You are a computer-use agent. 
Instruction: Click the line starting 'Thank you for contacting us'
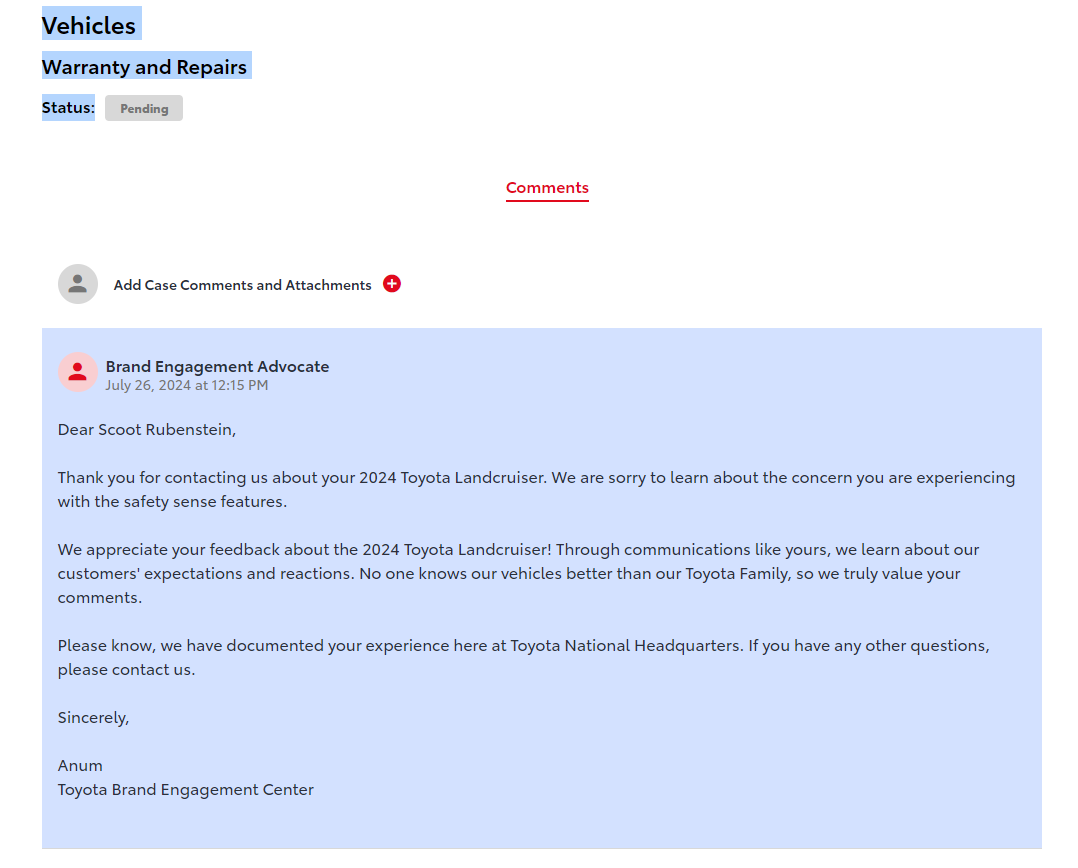[x=536, y=478]
